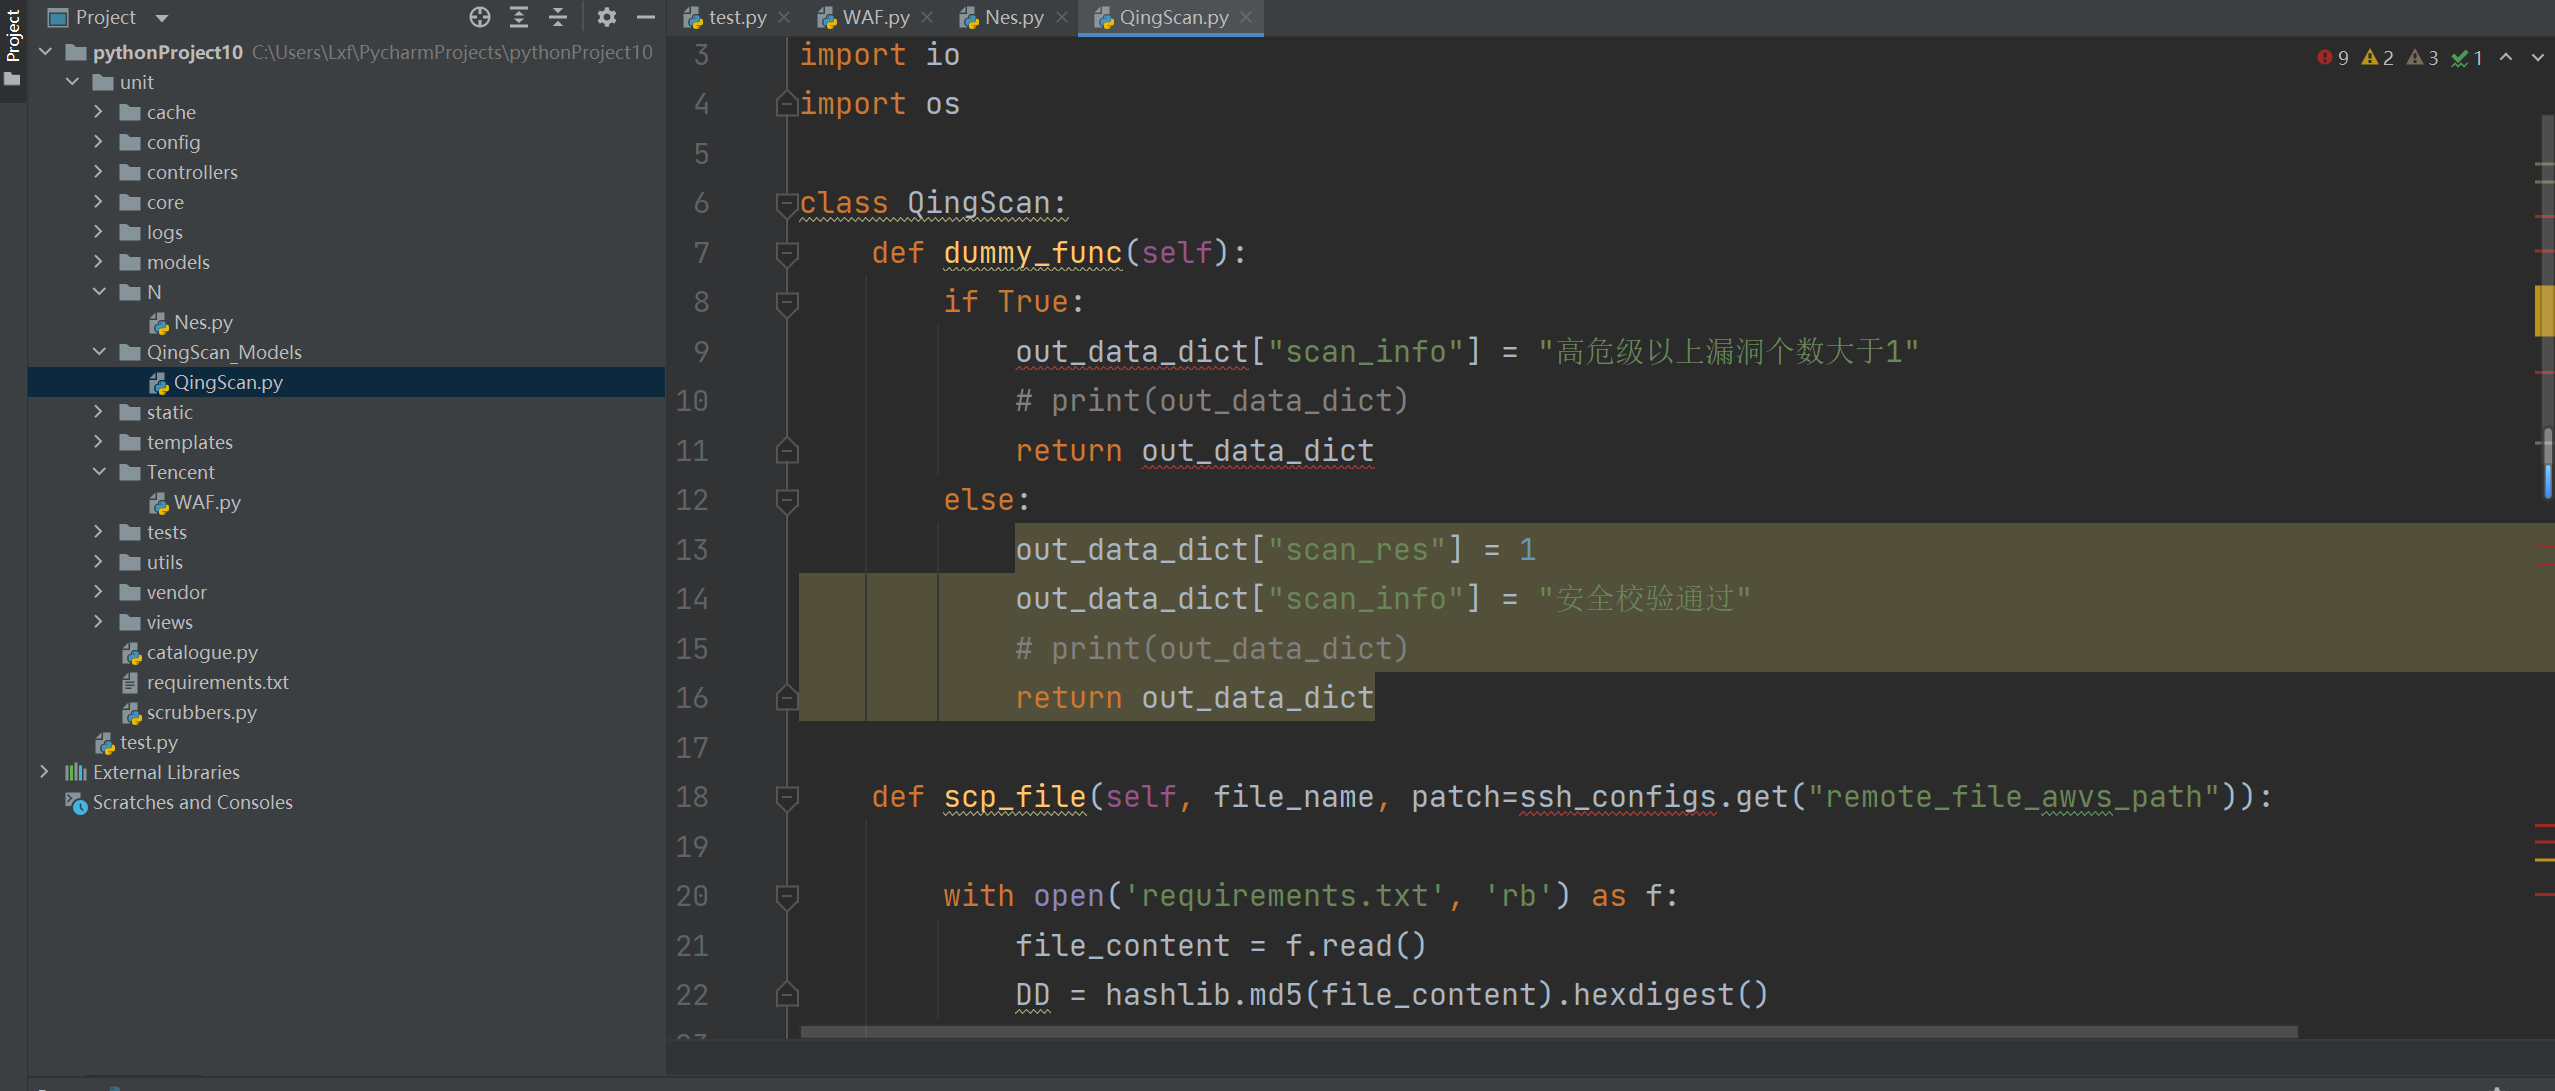Fold the scp_file method
This screenshot has width=2555, height=1091.
(x=787, y=797)
